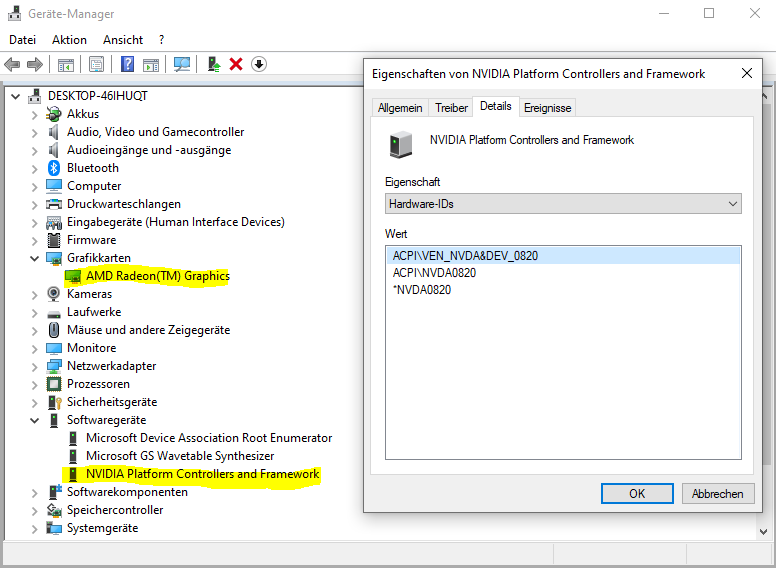Click device tree scrollbar down arrow
The height and width of the screenshot is (568, 776).
(x=763, y=532)
